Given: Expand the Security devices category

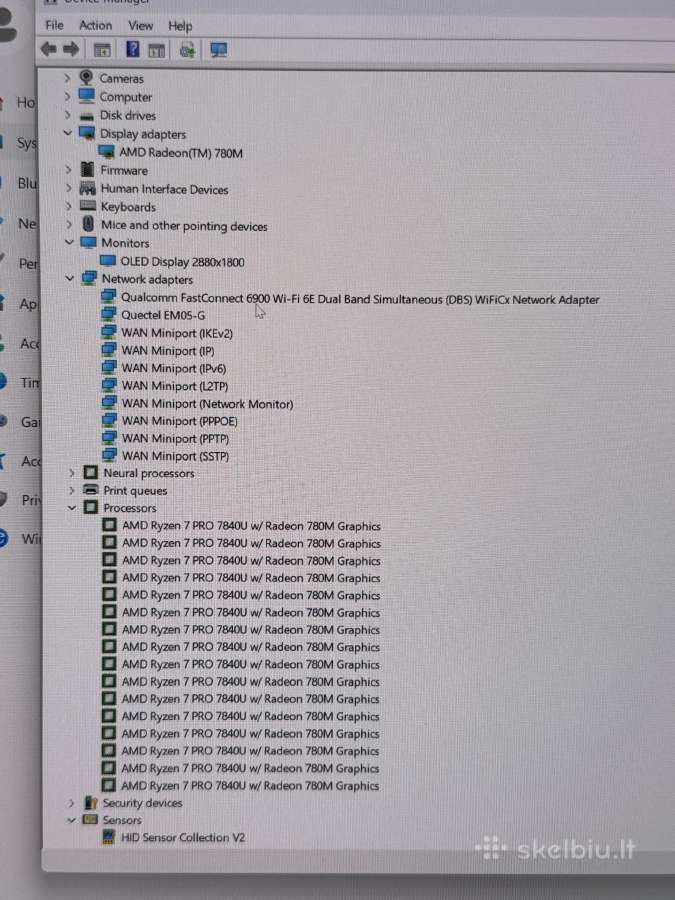Looking at the screenshot, I should coord(71,802).
